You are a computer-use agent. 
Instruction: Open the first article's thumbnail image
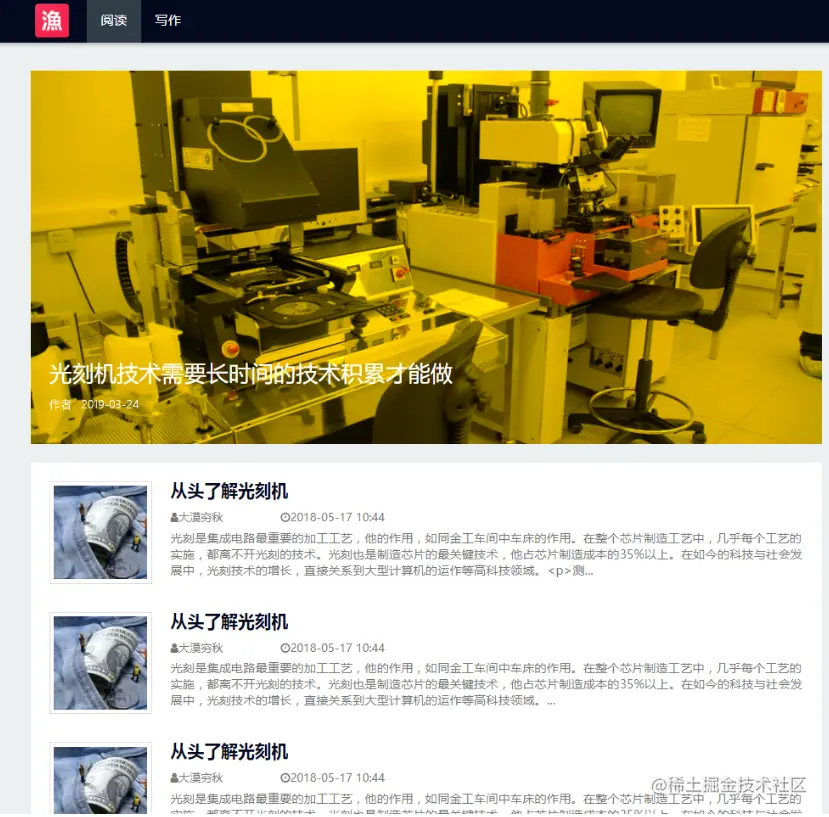pyautogui.click(x=100, y=532)
